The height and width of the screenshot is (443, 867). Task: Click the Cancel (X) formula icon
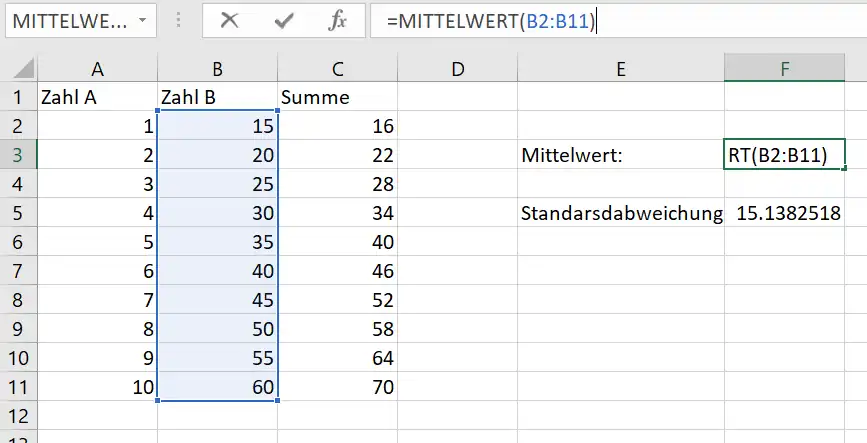tap(230, 21)
